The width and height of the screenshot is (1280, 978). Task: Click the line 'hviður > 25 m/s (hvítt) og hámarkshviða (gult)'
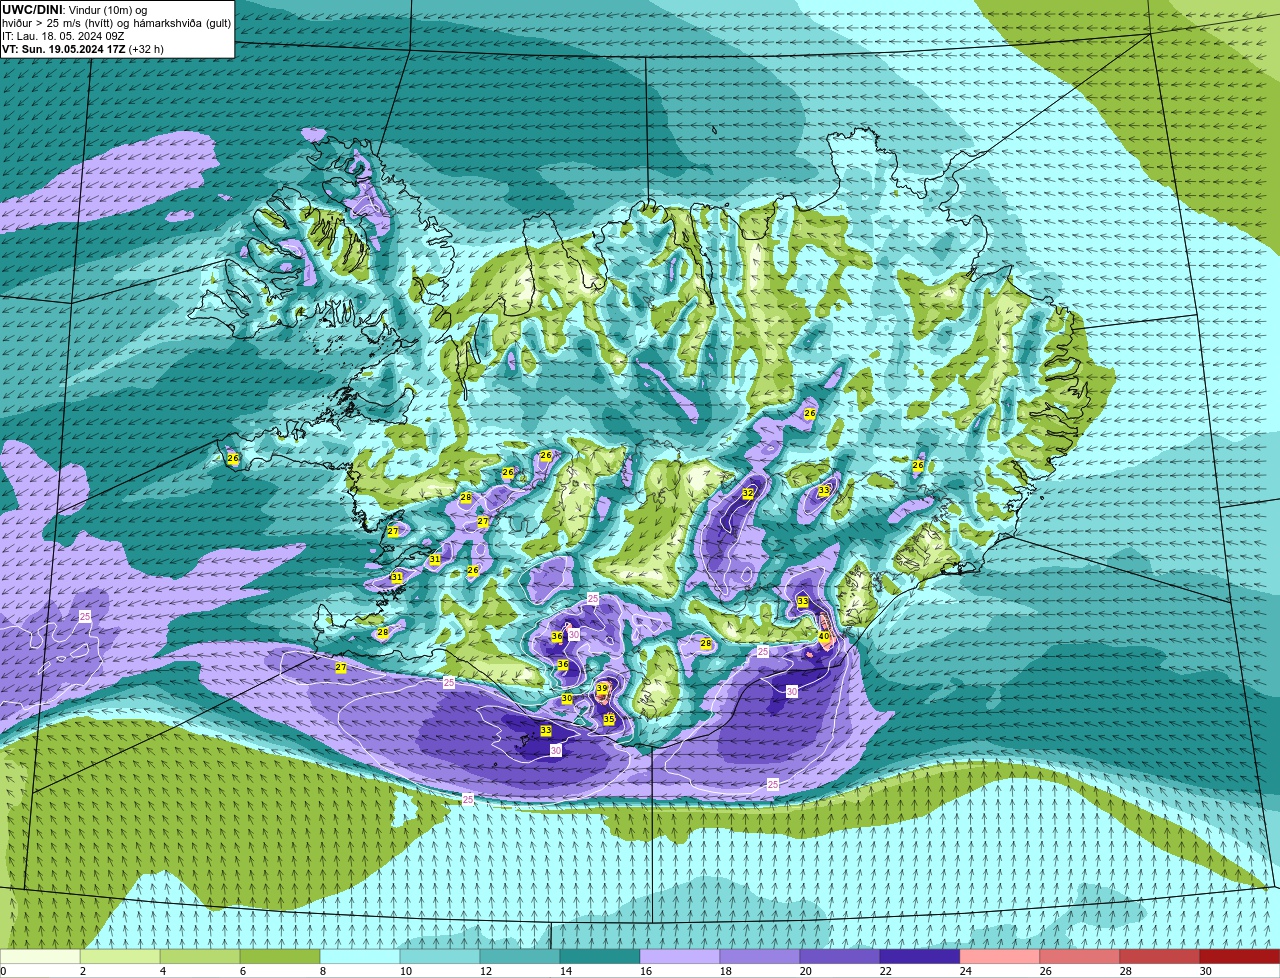116,23
